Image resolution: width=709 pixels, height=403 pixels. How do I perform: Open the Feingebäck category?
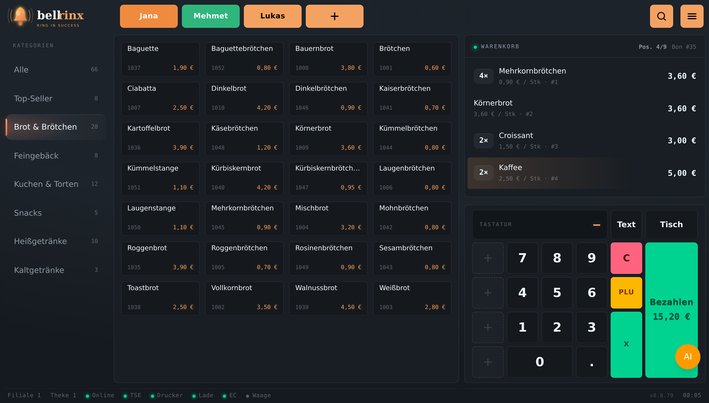(56, 156)
